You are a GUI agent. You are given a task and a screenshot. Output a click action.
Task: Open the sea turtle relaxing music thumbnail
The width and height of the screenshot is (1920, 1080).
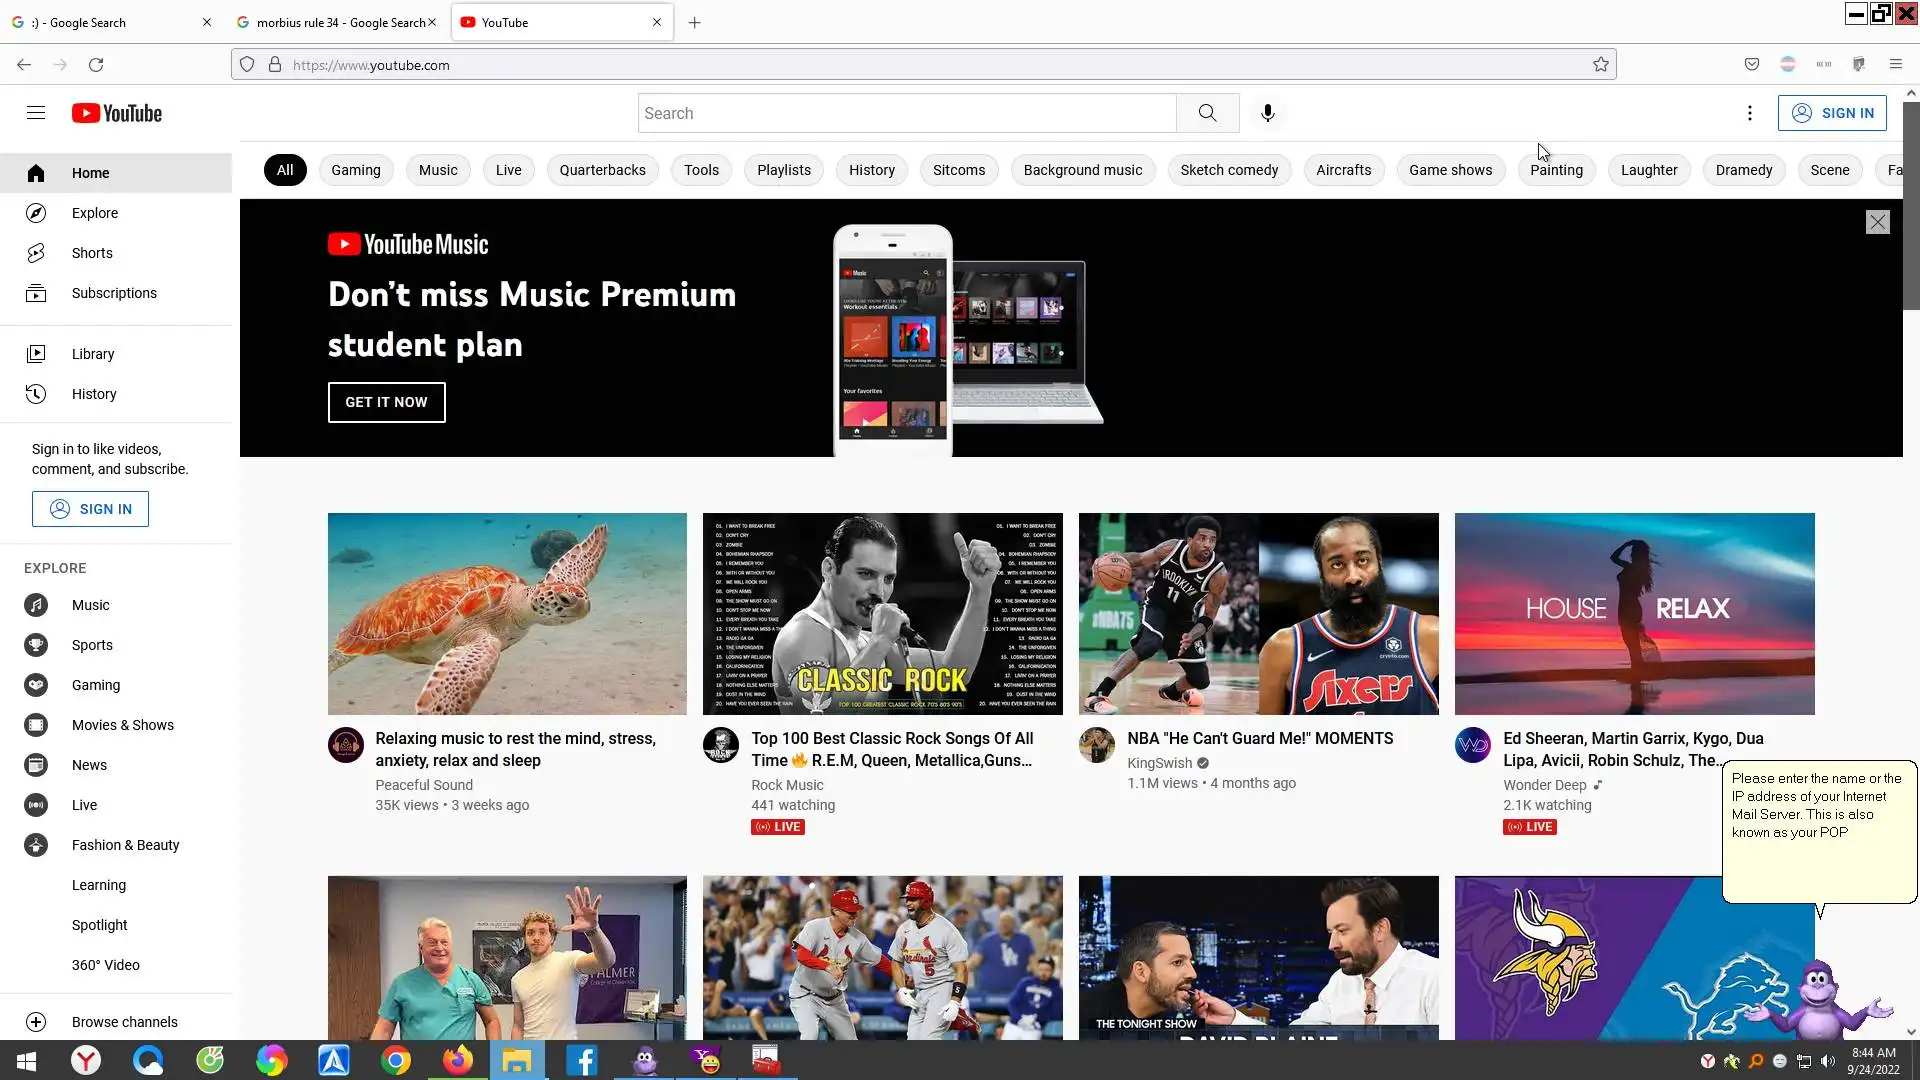(x=507, y=613)
